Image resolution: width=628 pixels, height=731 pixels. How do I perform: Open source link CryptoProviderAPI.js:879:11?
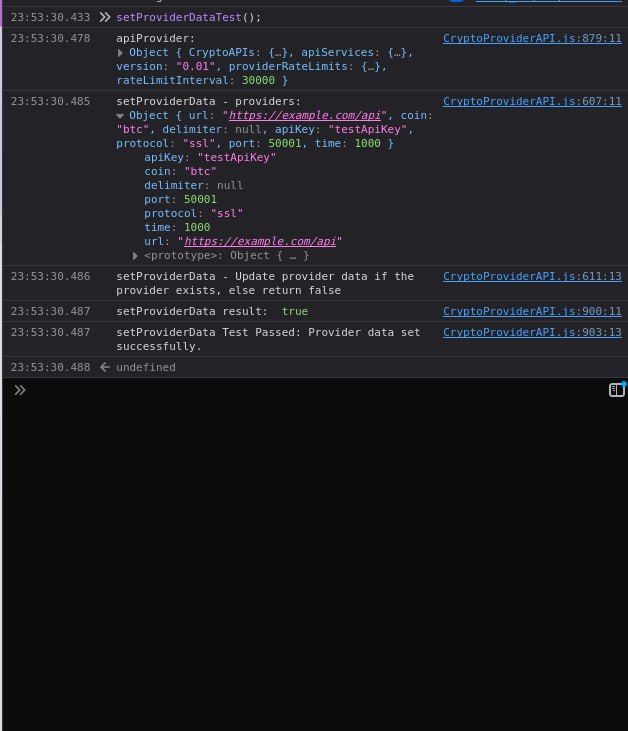click(532, 38)
